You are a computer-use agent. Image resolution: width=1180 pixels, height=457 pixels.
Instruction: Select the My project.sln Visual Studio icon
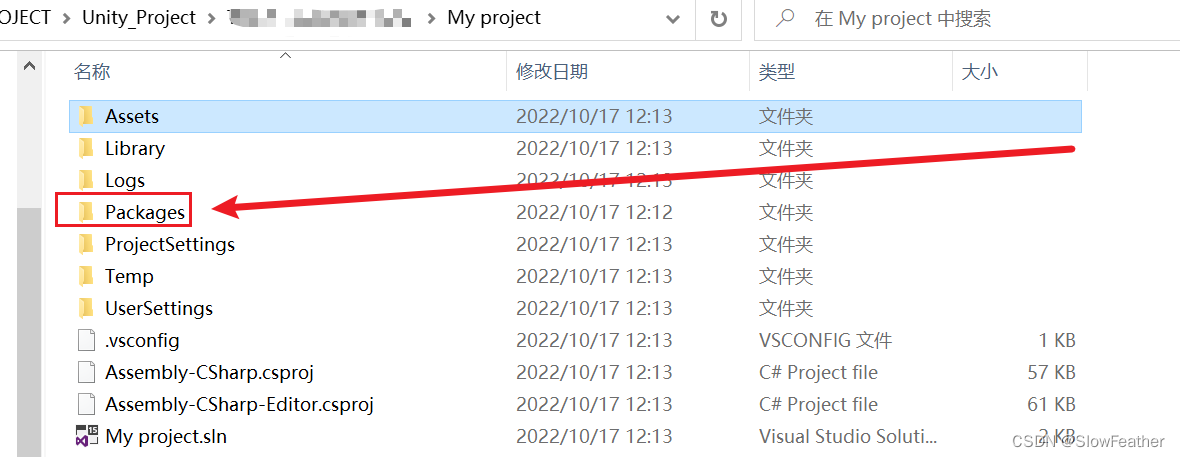tap(87, 436)
